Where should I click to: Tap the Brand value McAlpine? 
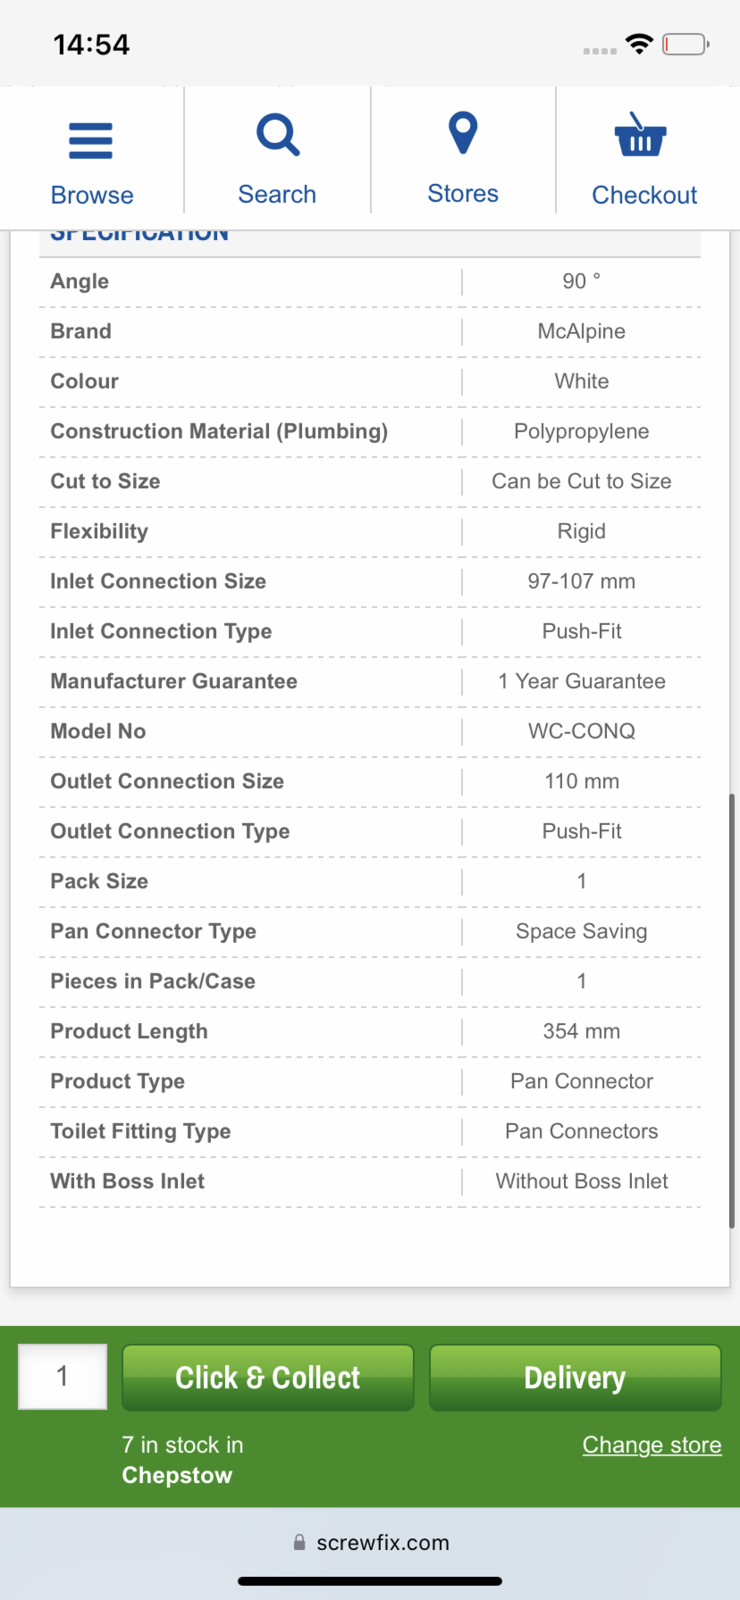click(x=582, y=331)
